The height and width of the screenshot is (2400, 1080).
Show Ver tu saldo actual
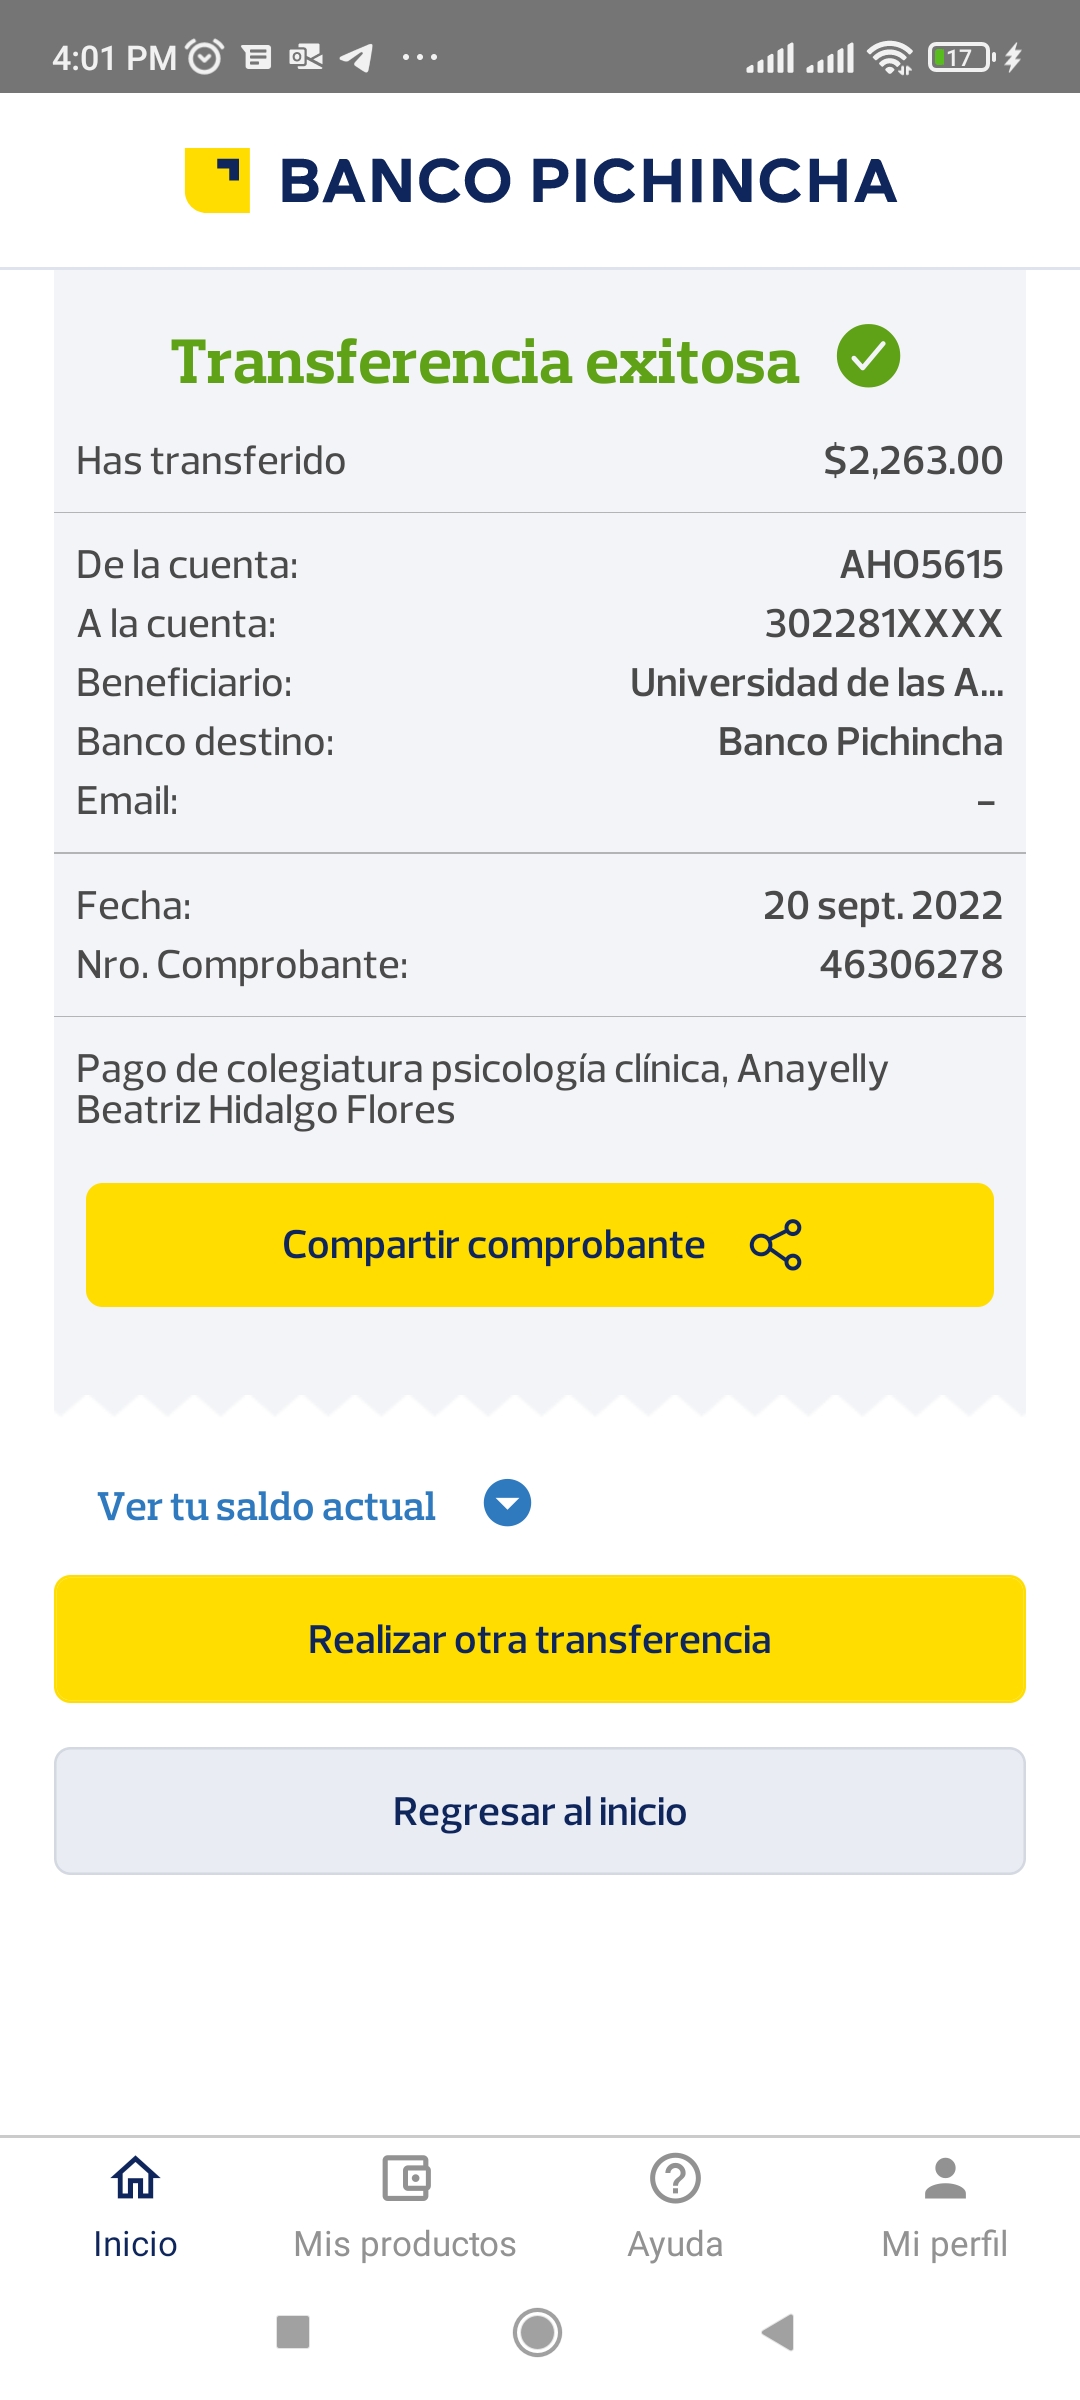266,1506
